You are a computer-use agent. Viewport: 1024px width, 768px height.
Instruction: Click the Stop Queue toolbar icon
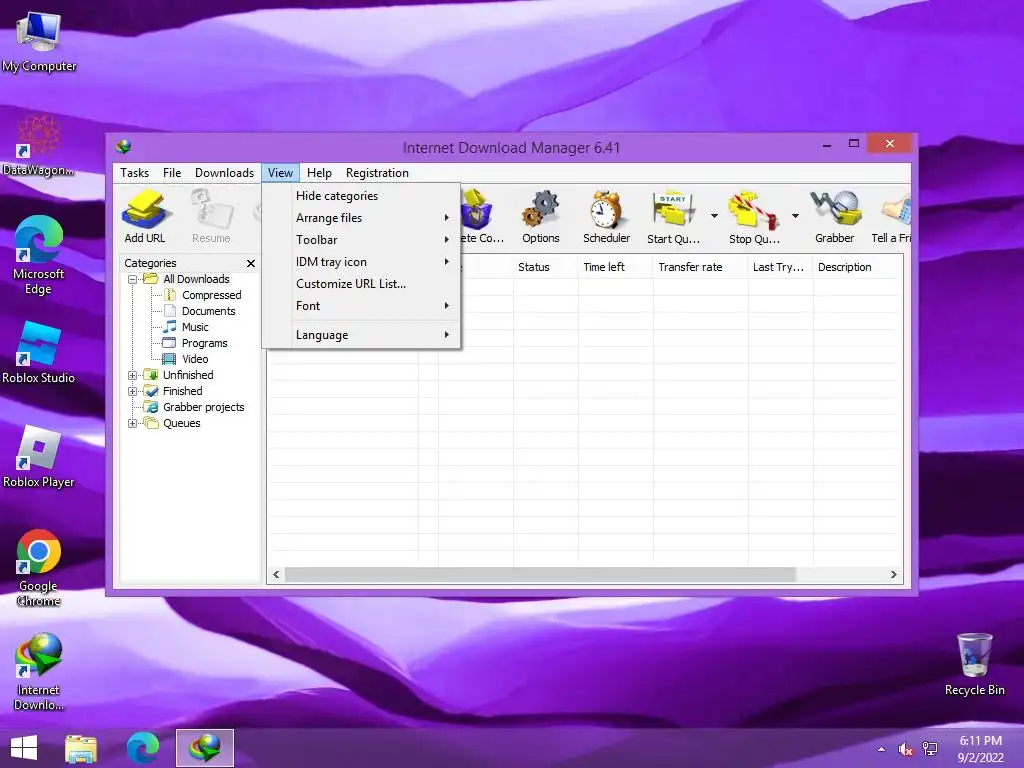(754, 217)
